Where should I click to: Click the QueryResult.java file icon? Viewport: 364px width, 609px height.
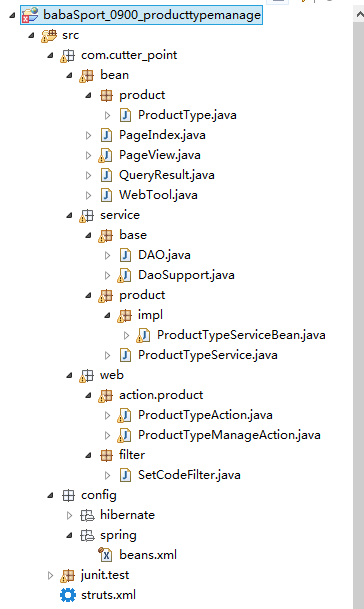click(106, 175)
